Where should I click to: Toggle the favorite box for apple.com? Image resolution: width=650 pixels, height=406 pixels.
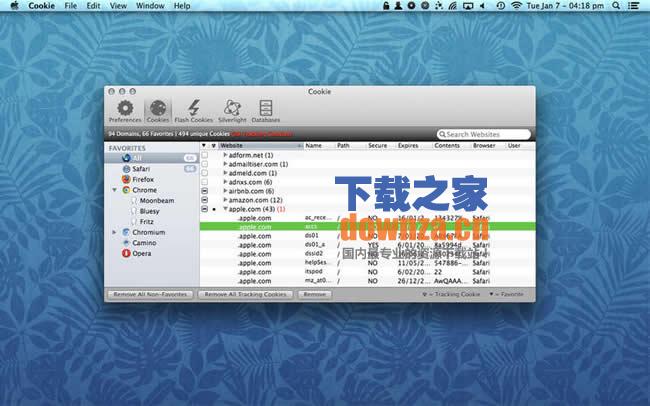tap(204, 209)
